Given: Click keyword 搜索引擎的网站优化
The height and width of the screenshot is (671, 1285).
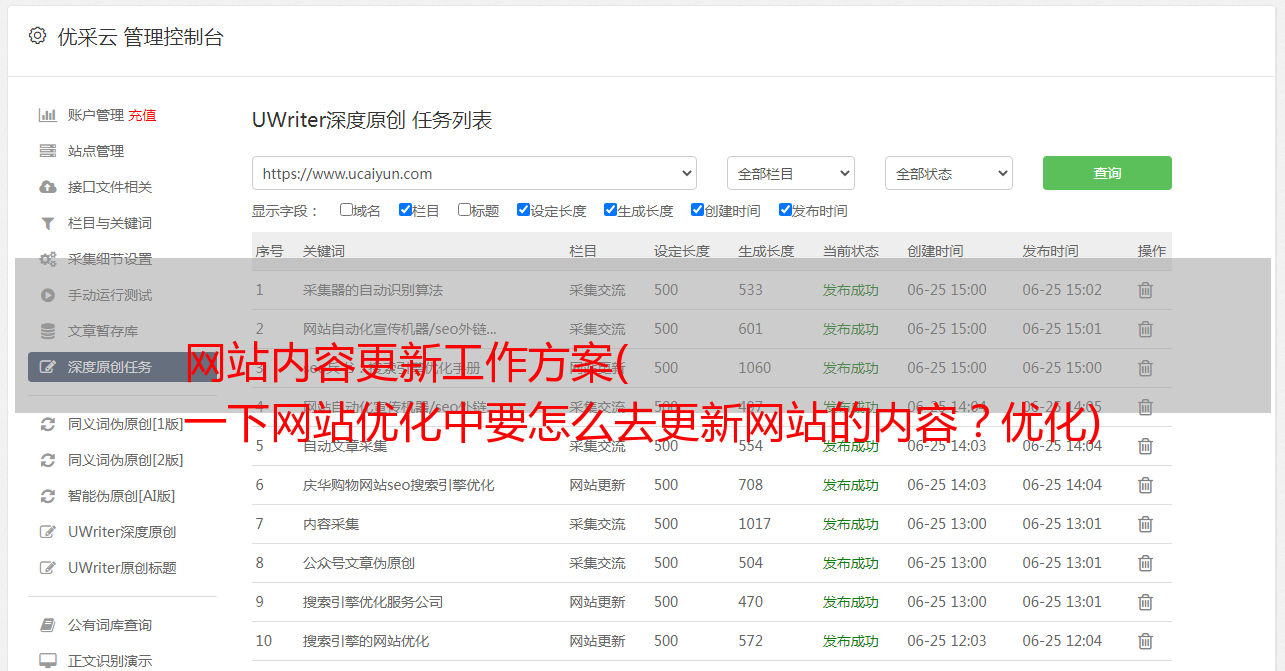Looking at the screenshot, I should coord(366,641).
